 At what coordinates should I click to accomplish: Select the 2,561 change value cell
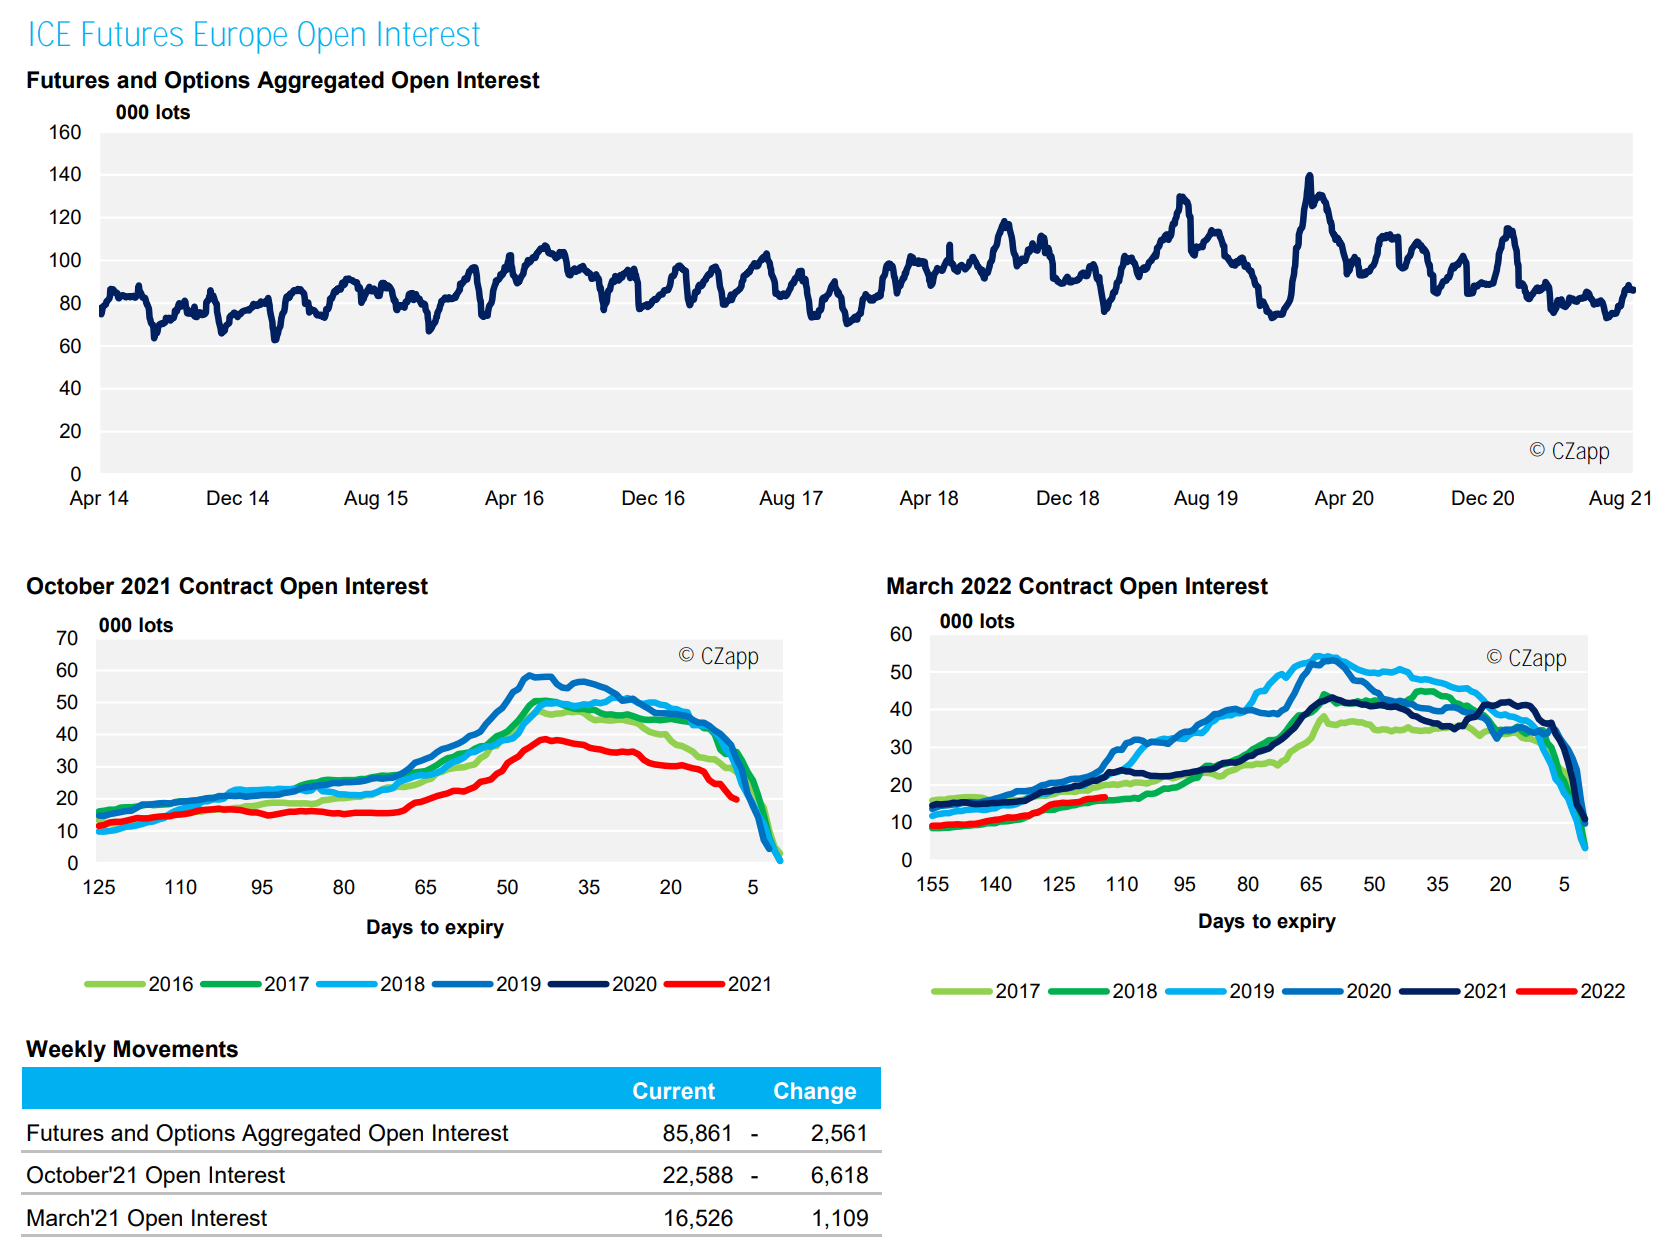click(839, 1133)
